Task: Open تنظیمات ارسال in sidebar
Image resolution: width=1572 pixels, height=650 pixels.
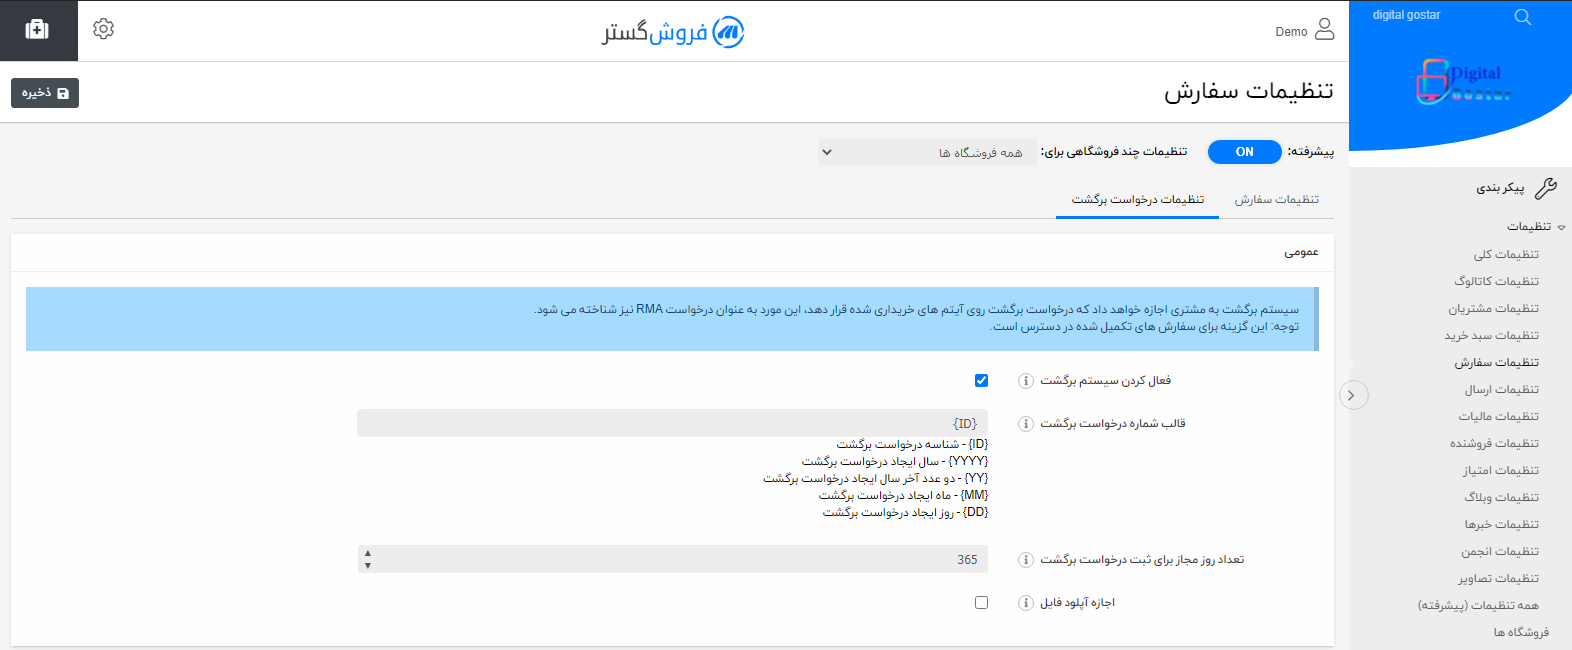Action: (x=1502, y=390)
